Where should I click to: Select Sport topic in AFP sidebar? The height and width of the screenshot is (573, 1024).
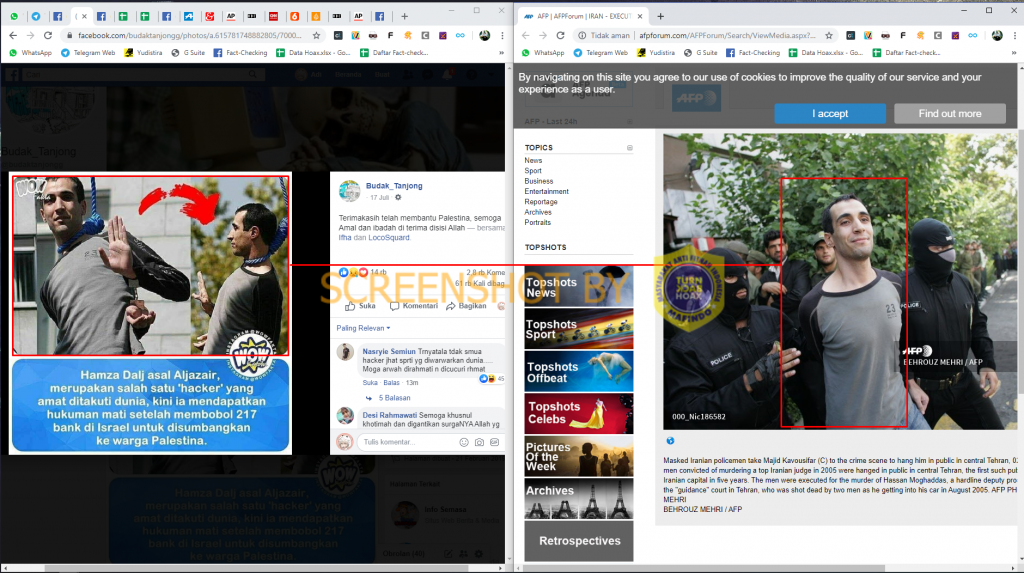pos(533,171)
